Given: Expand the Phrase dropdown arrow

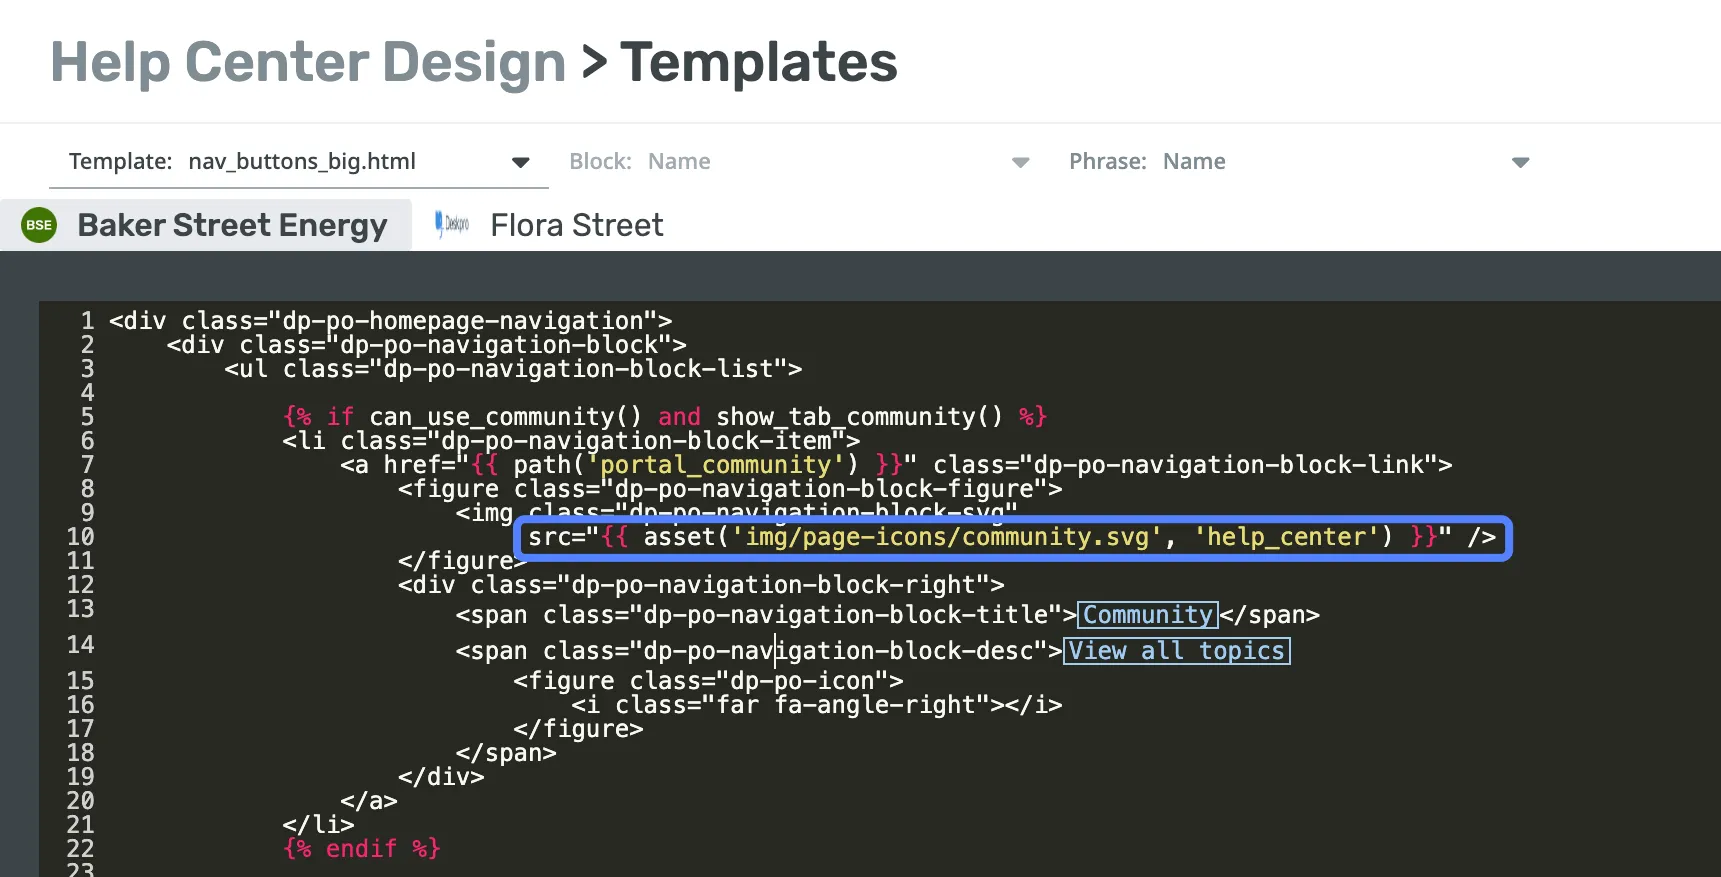Looking at the screenshot, I should pos(1520,162).
